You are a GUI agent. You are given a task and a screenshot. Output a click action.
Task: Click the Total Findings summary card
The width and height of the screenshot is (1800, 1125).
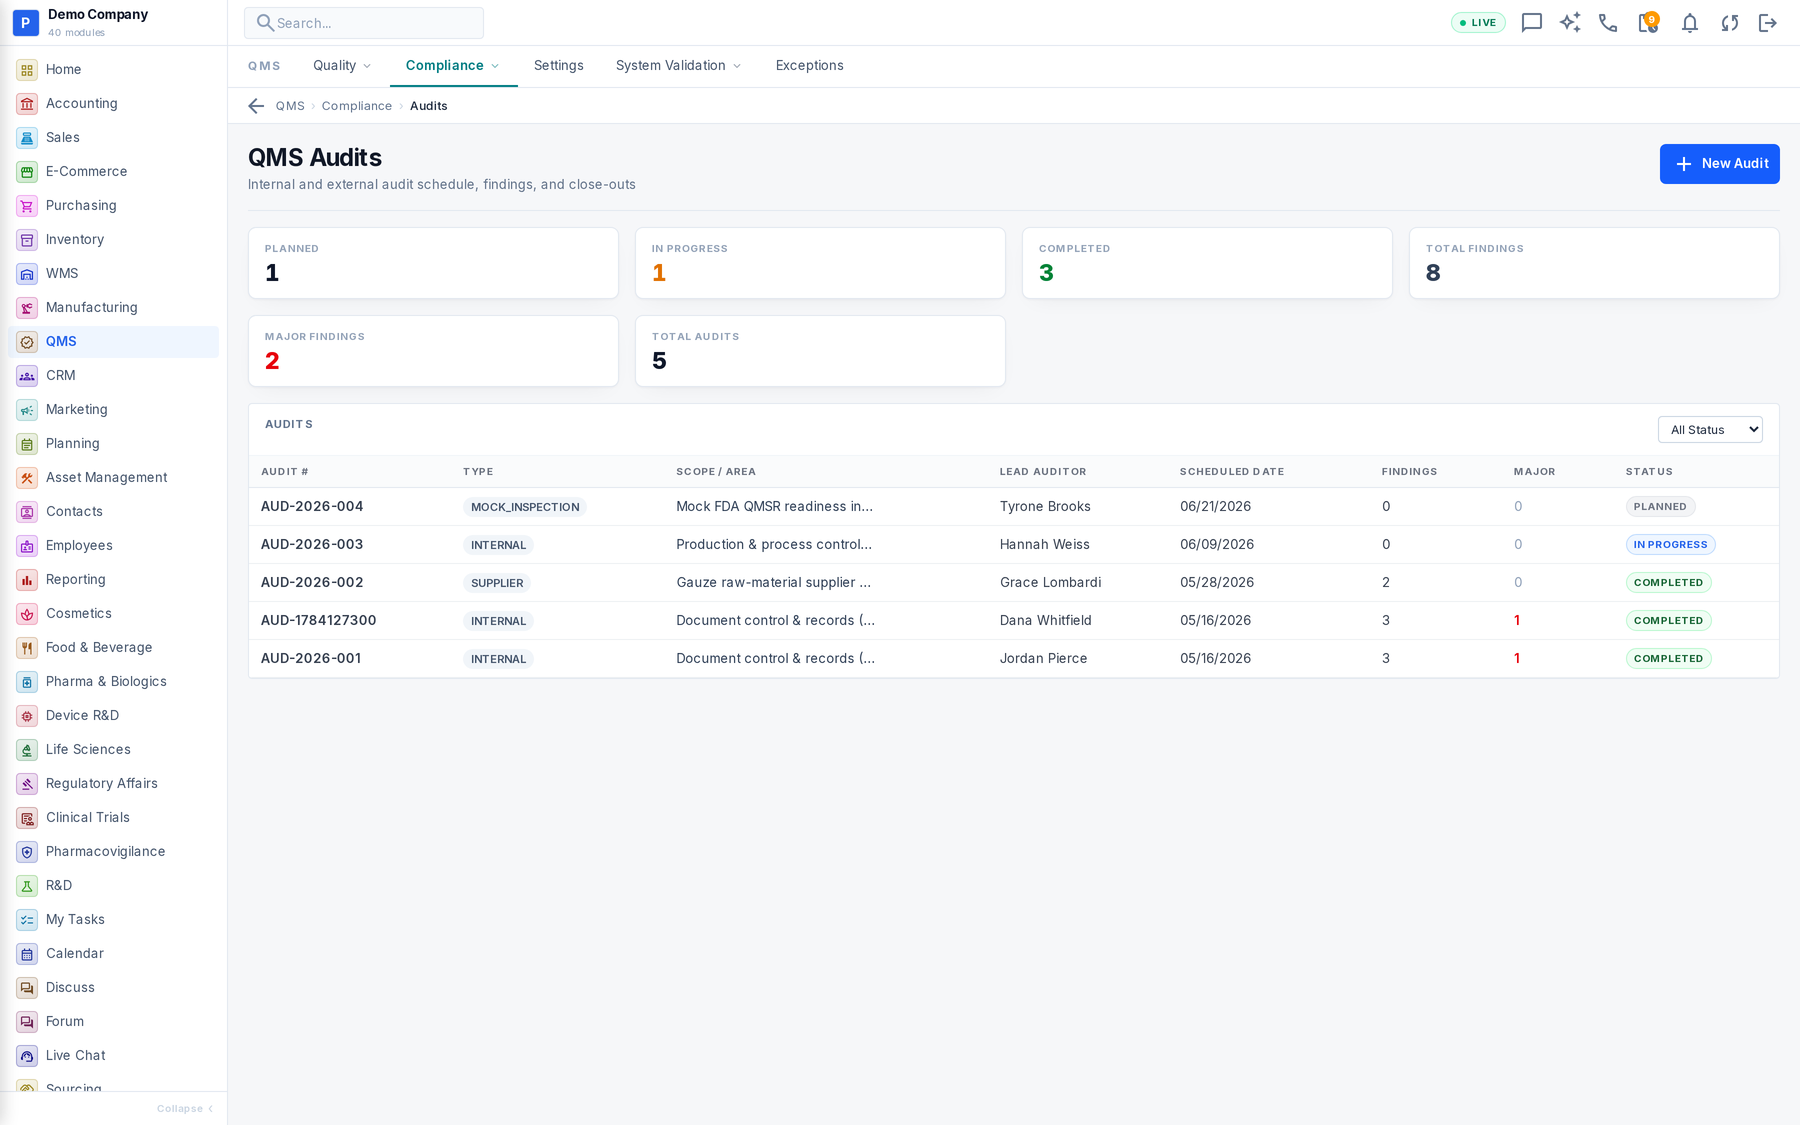tap(1594, 263)
